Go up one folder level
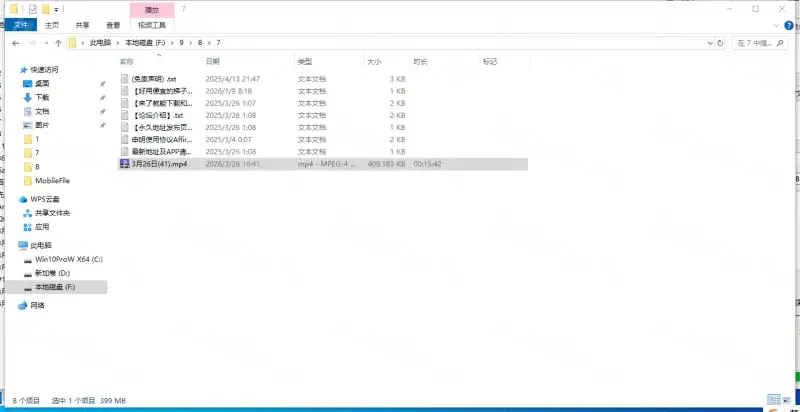The height and width of the screenshot is (412, 800). (x=58, y=43)
